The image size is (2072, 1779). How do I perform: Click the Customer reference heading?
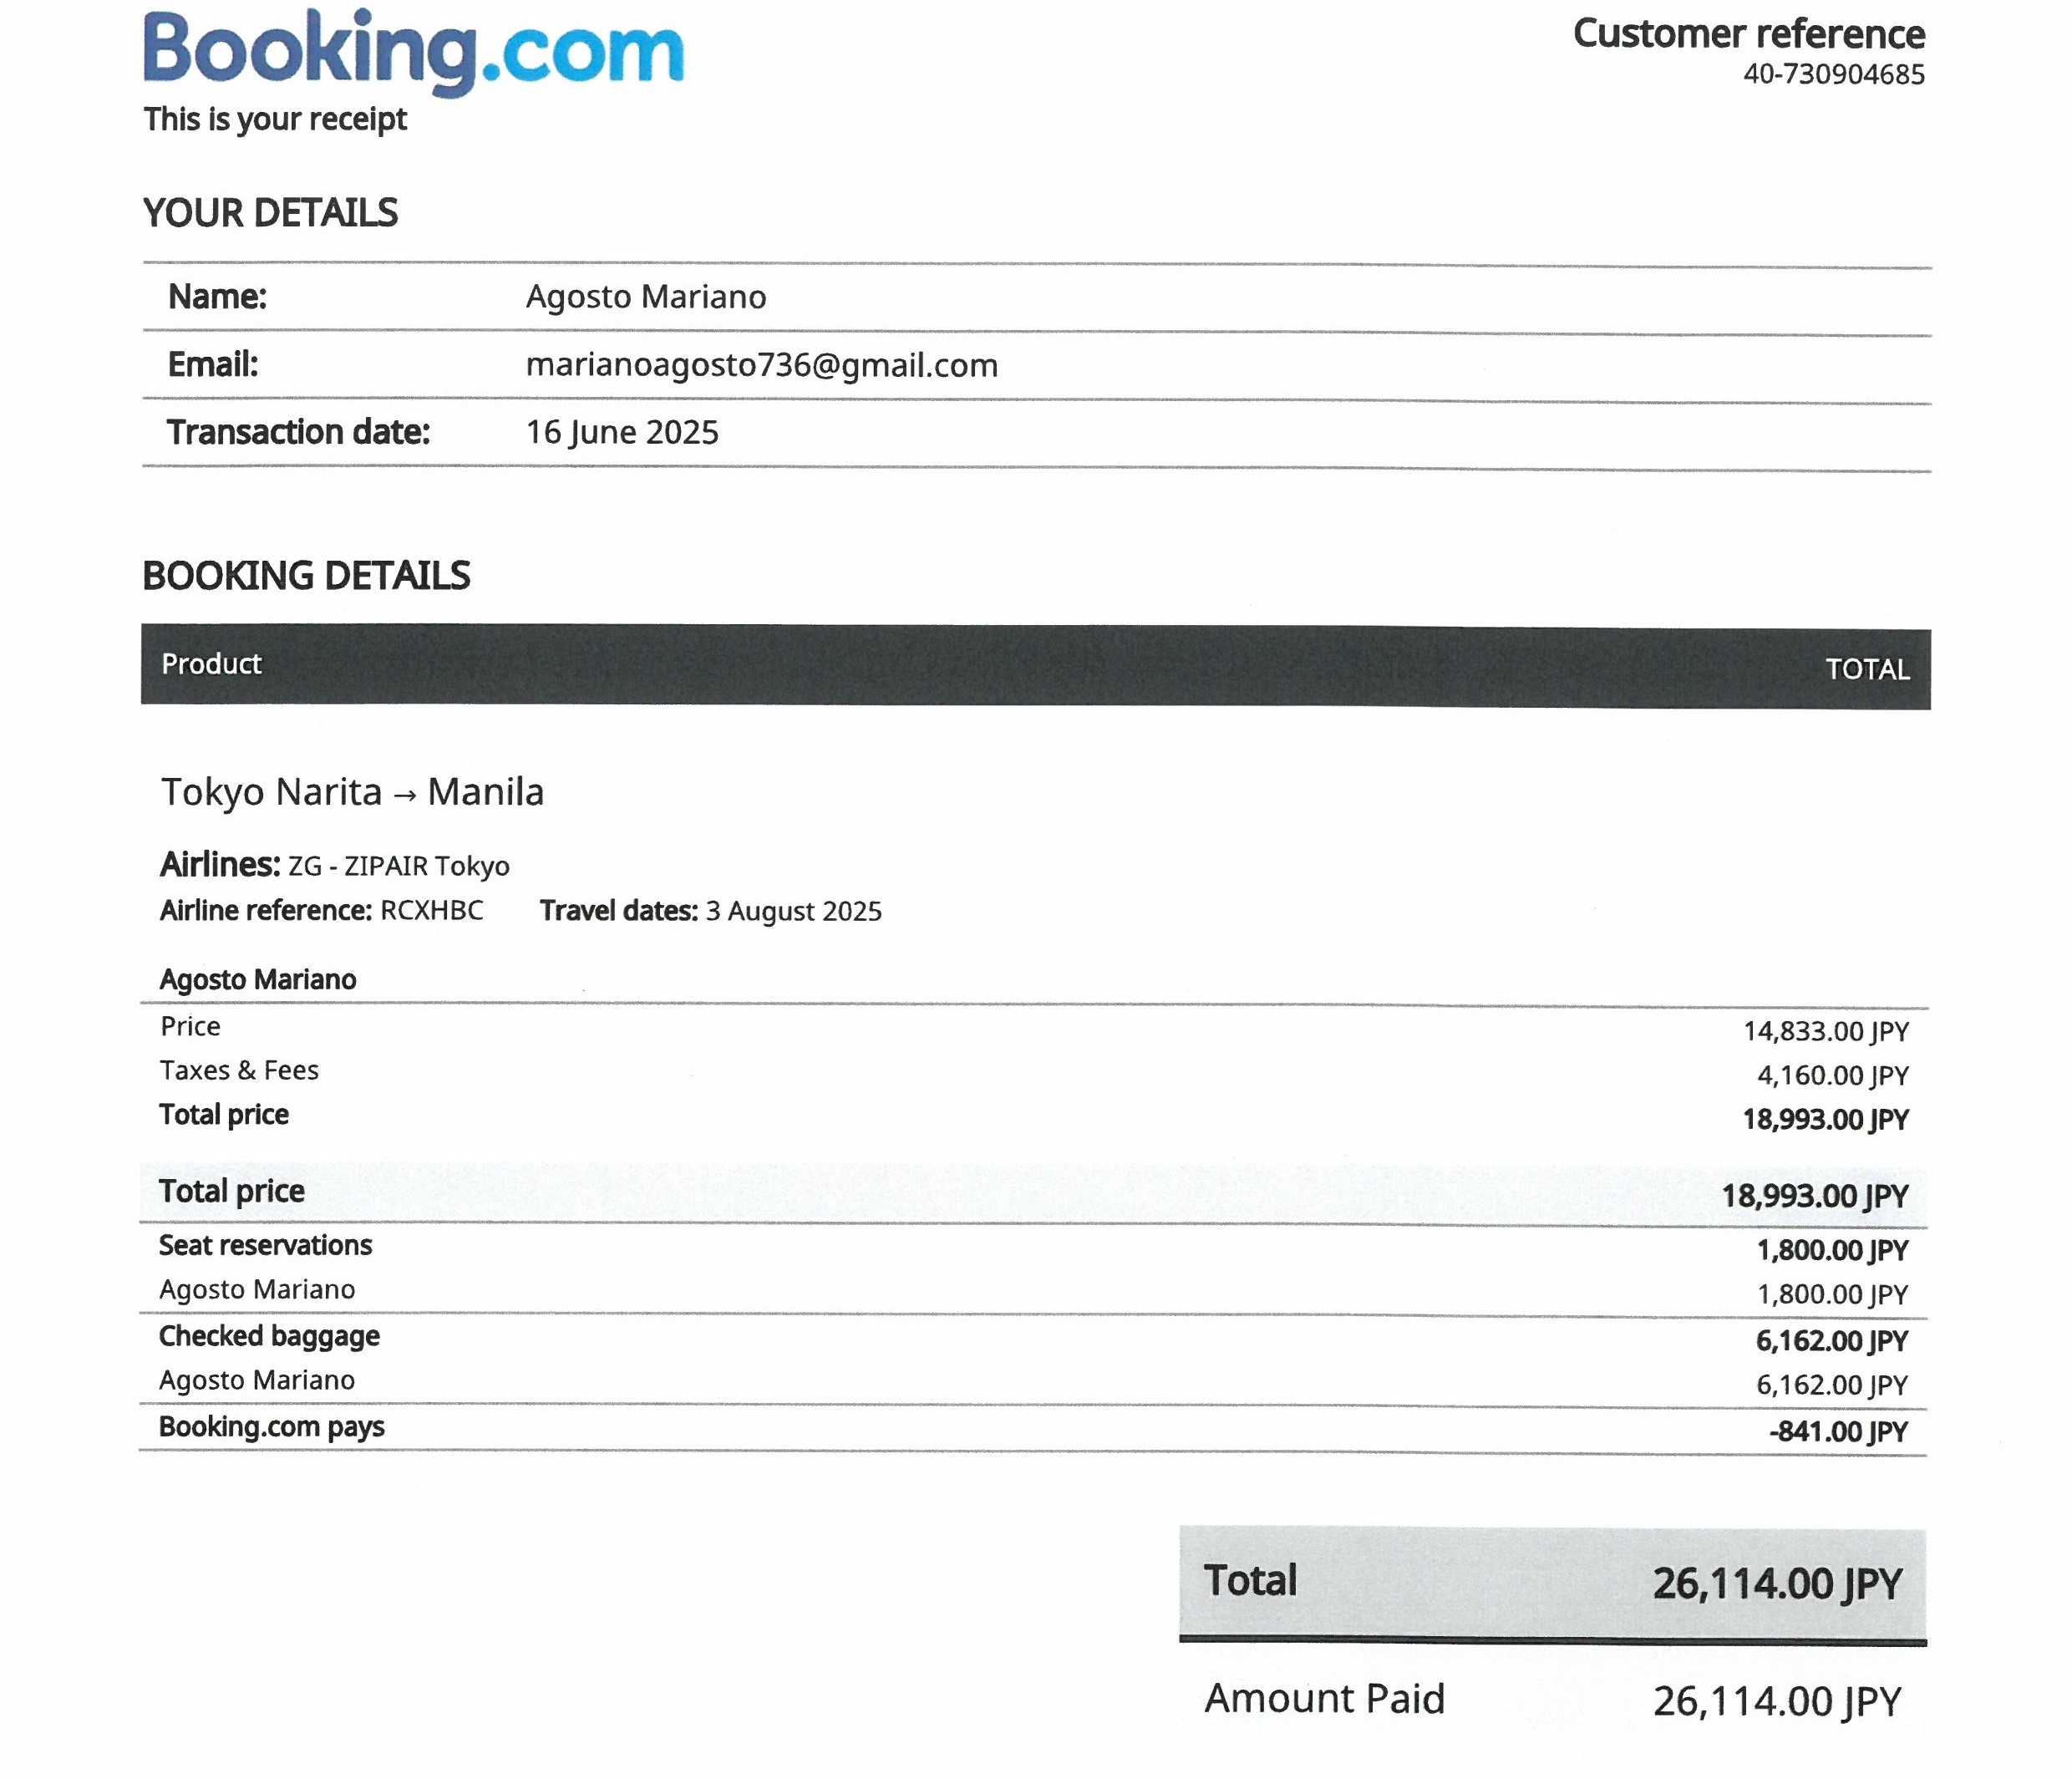tap(1748, 34)
